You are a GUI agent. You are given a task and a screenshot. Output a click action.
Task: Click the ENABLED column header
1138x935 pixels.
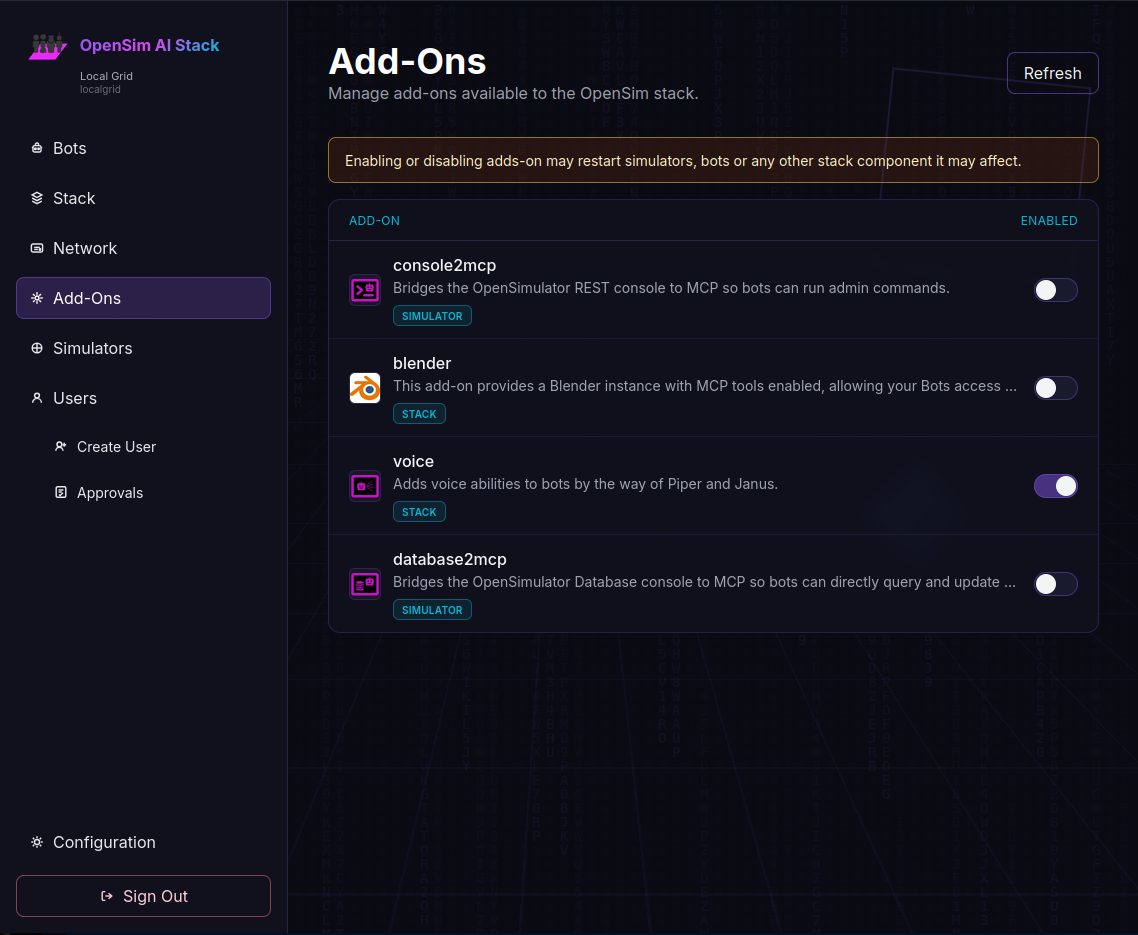[1049, 221]
